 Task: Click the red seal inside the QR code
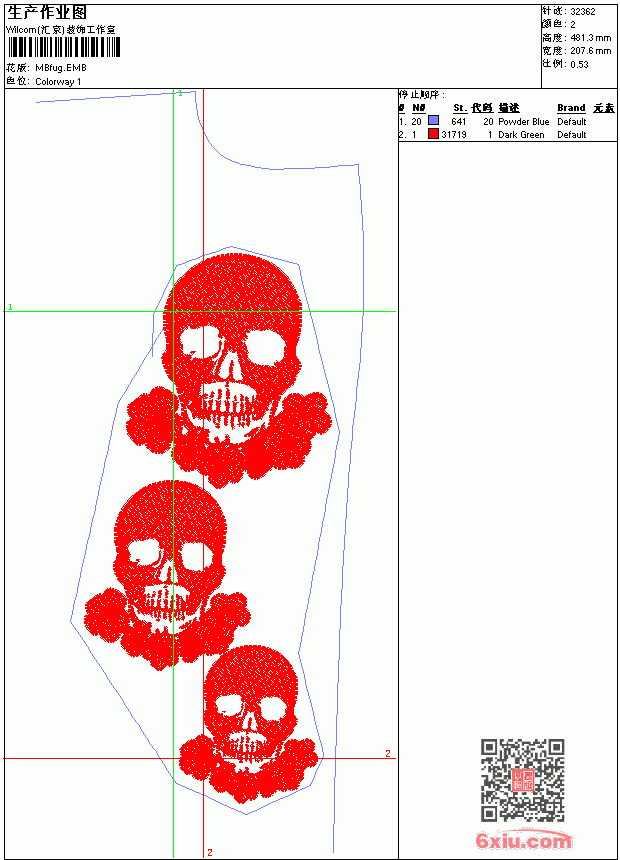point(523,780)
